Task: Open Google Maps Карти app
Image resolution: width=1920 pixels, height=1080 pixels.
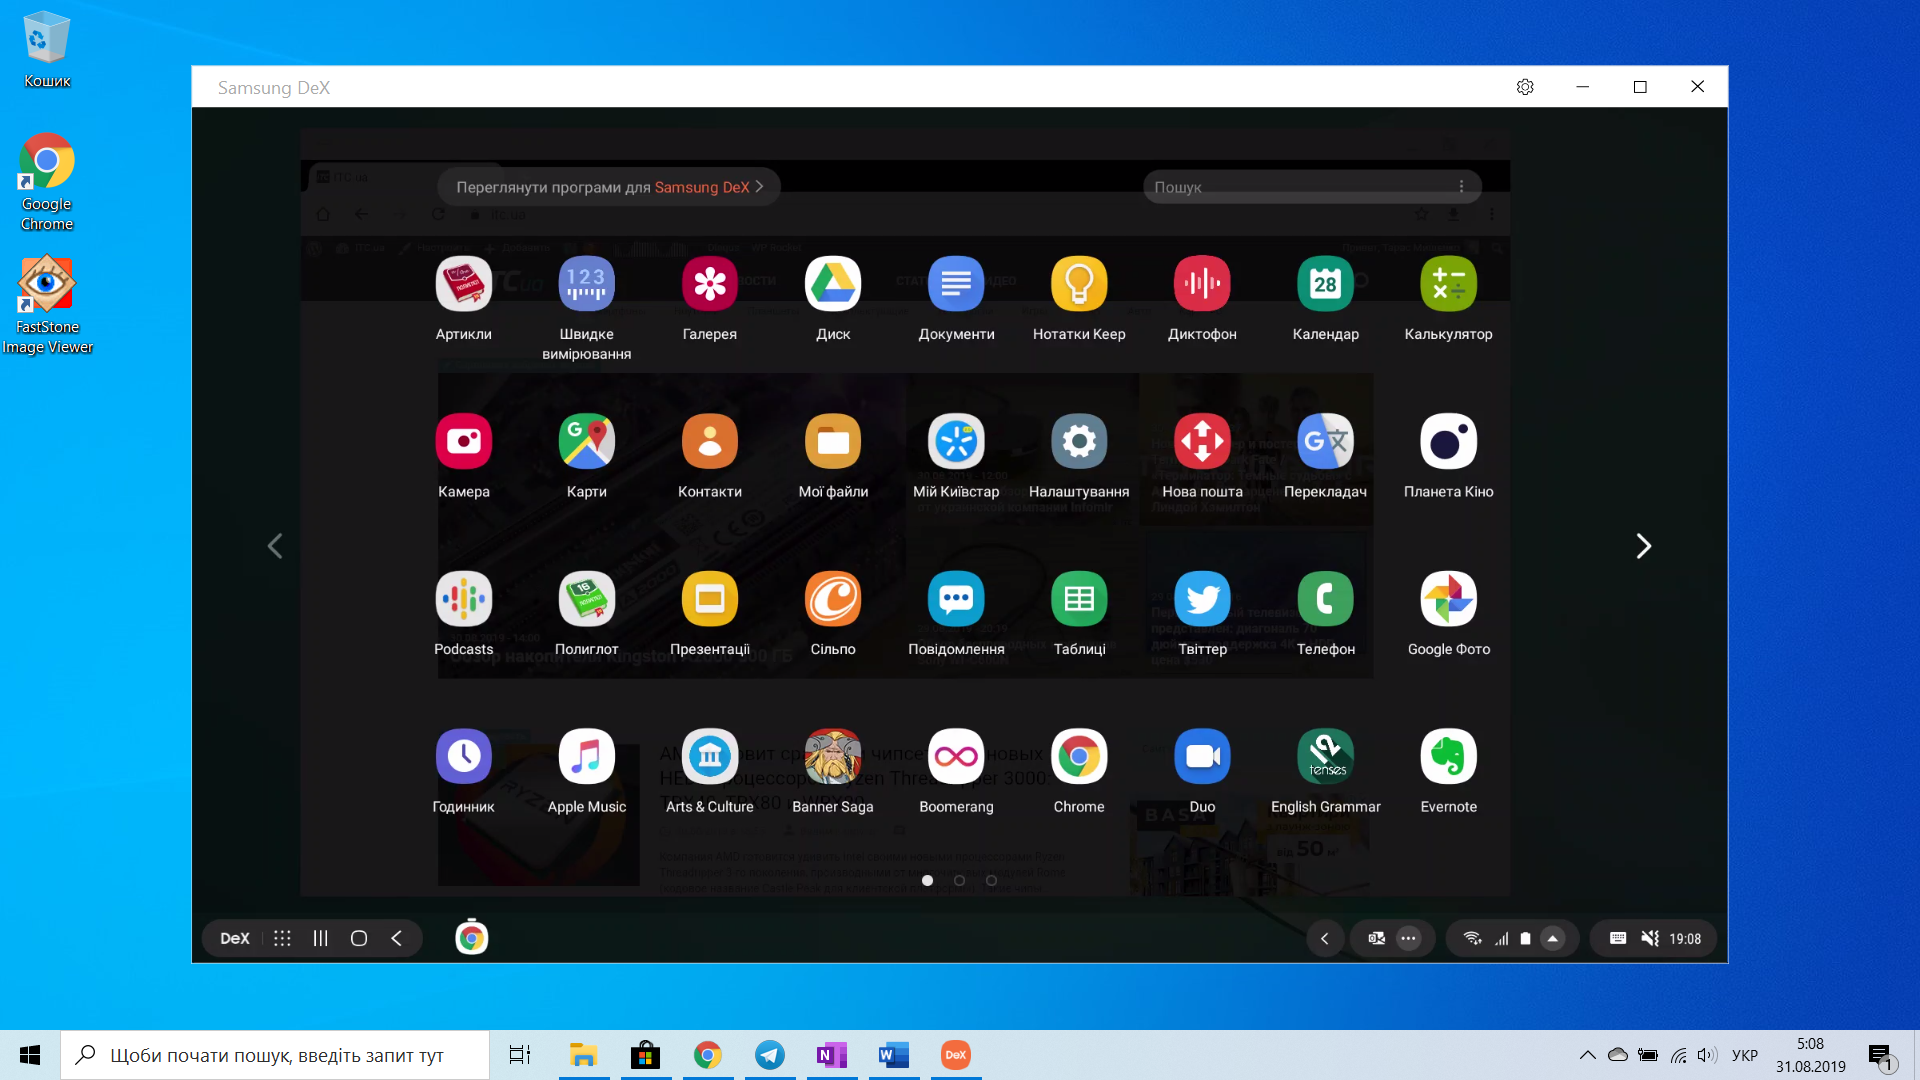Action: tap(586, 441)
